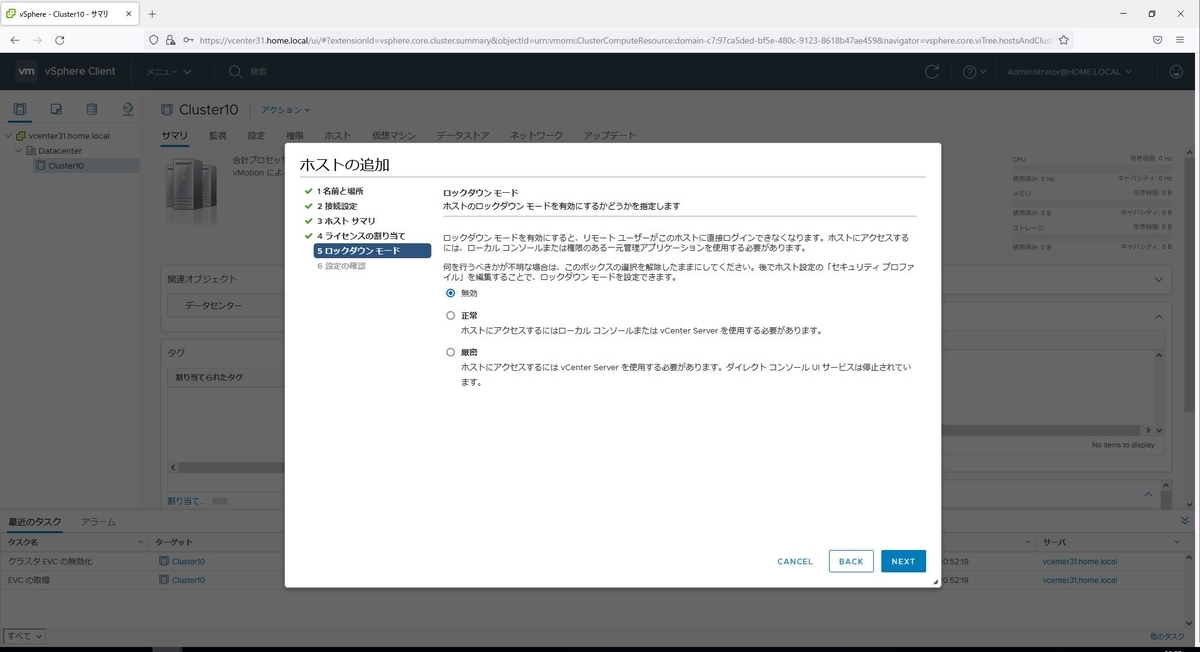Go to wizard step 4 ライセンスの割り当て
1200x652 pixels.
361,235
